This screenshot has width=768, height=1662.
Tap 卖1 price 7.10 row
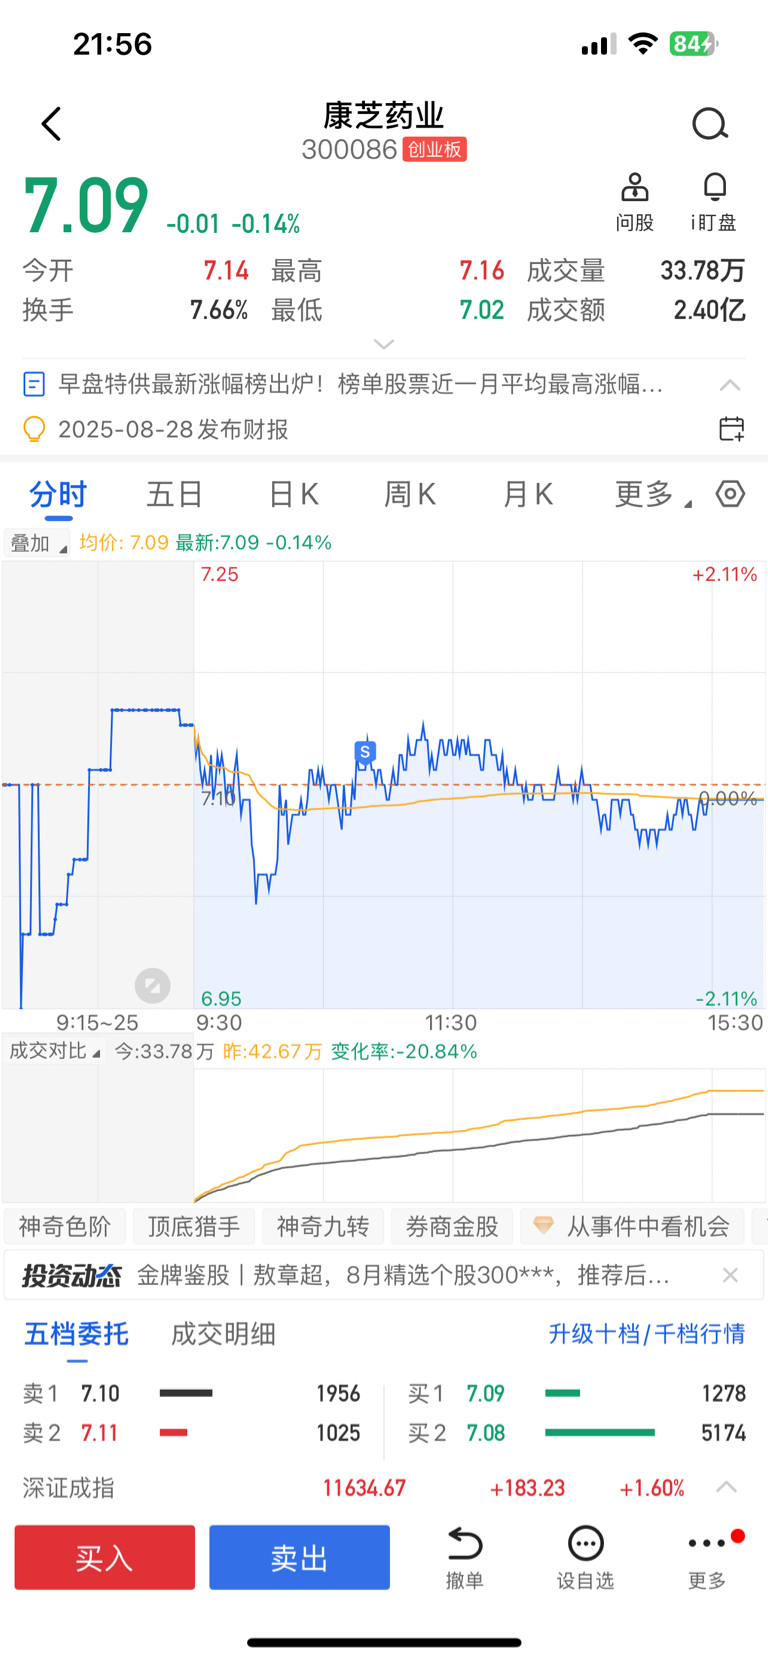click(x=191, y=1393)
